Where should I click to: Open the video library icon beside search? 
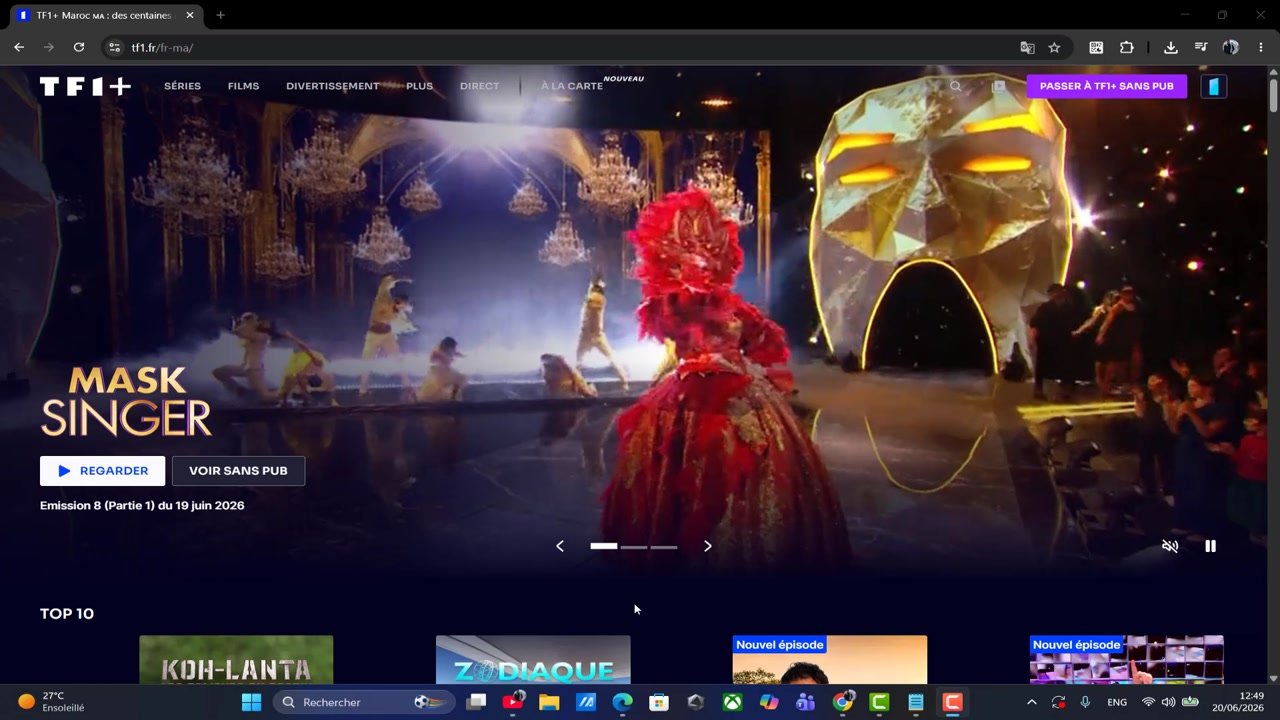tap(998, 86)
